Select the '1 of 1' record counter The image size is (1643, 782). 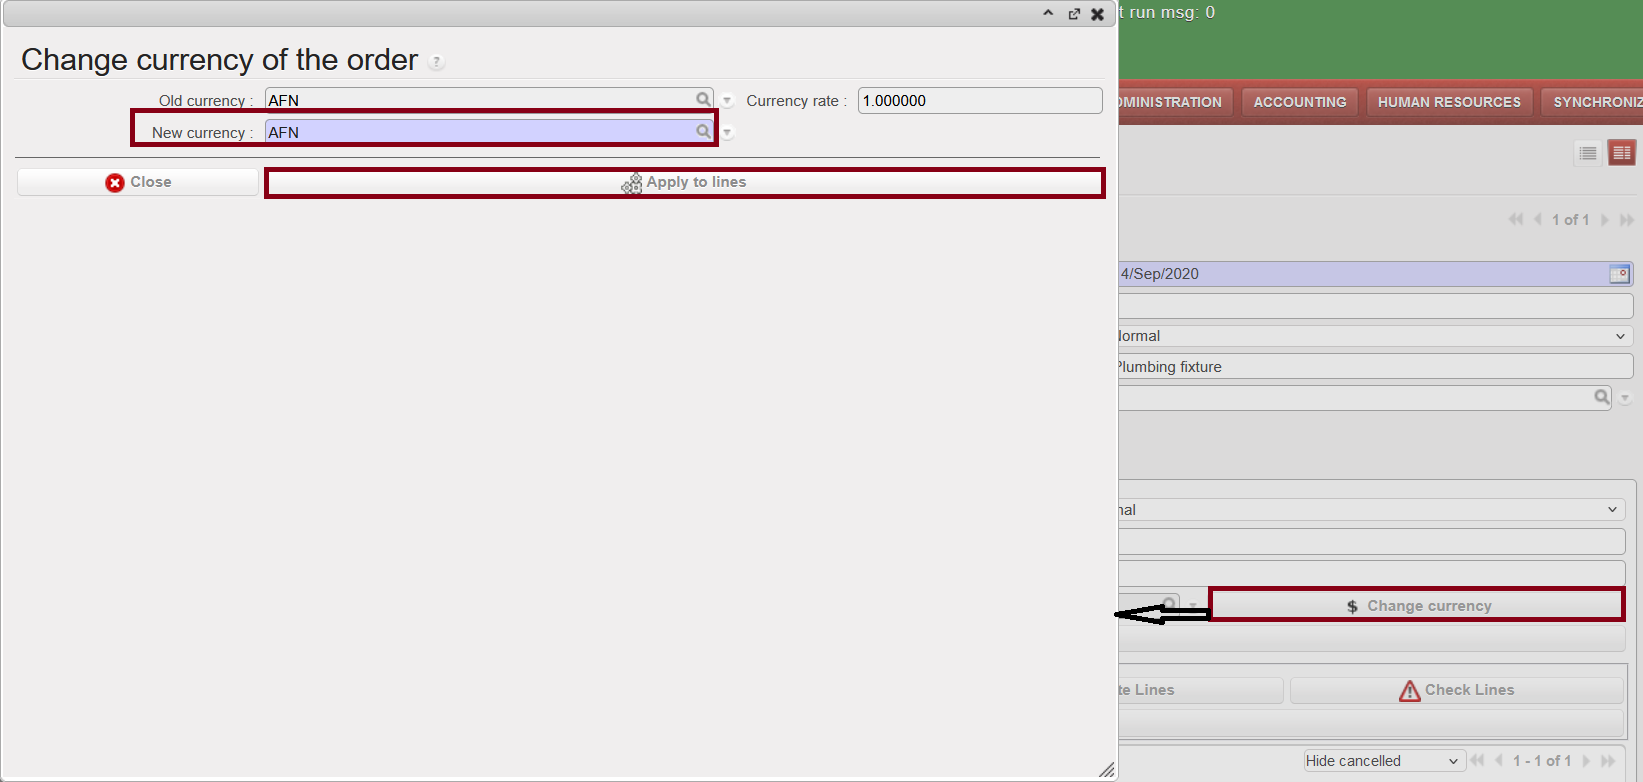(1570, 220)
